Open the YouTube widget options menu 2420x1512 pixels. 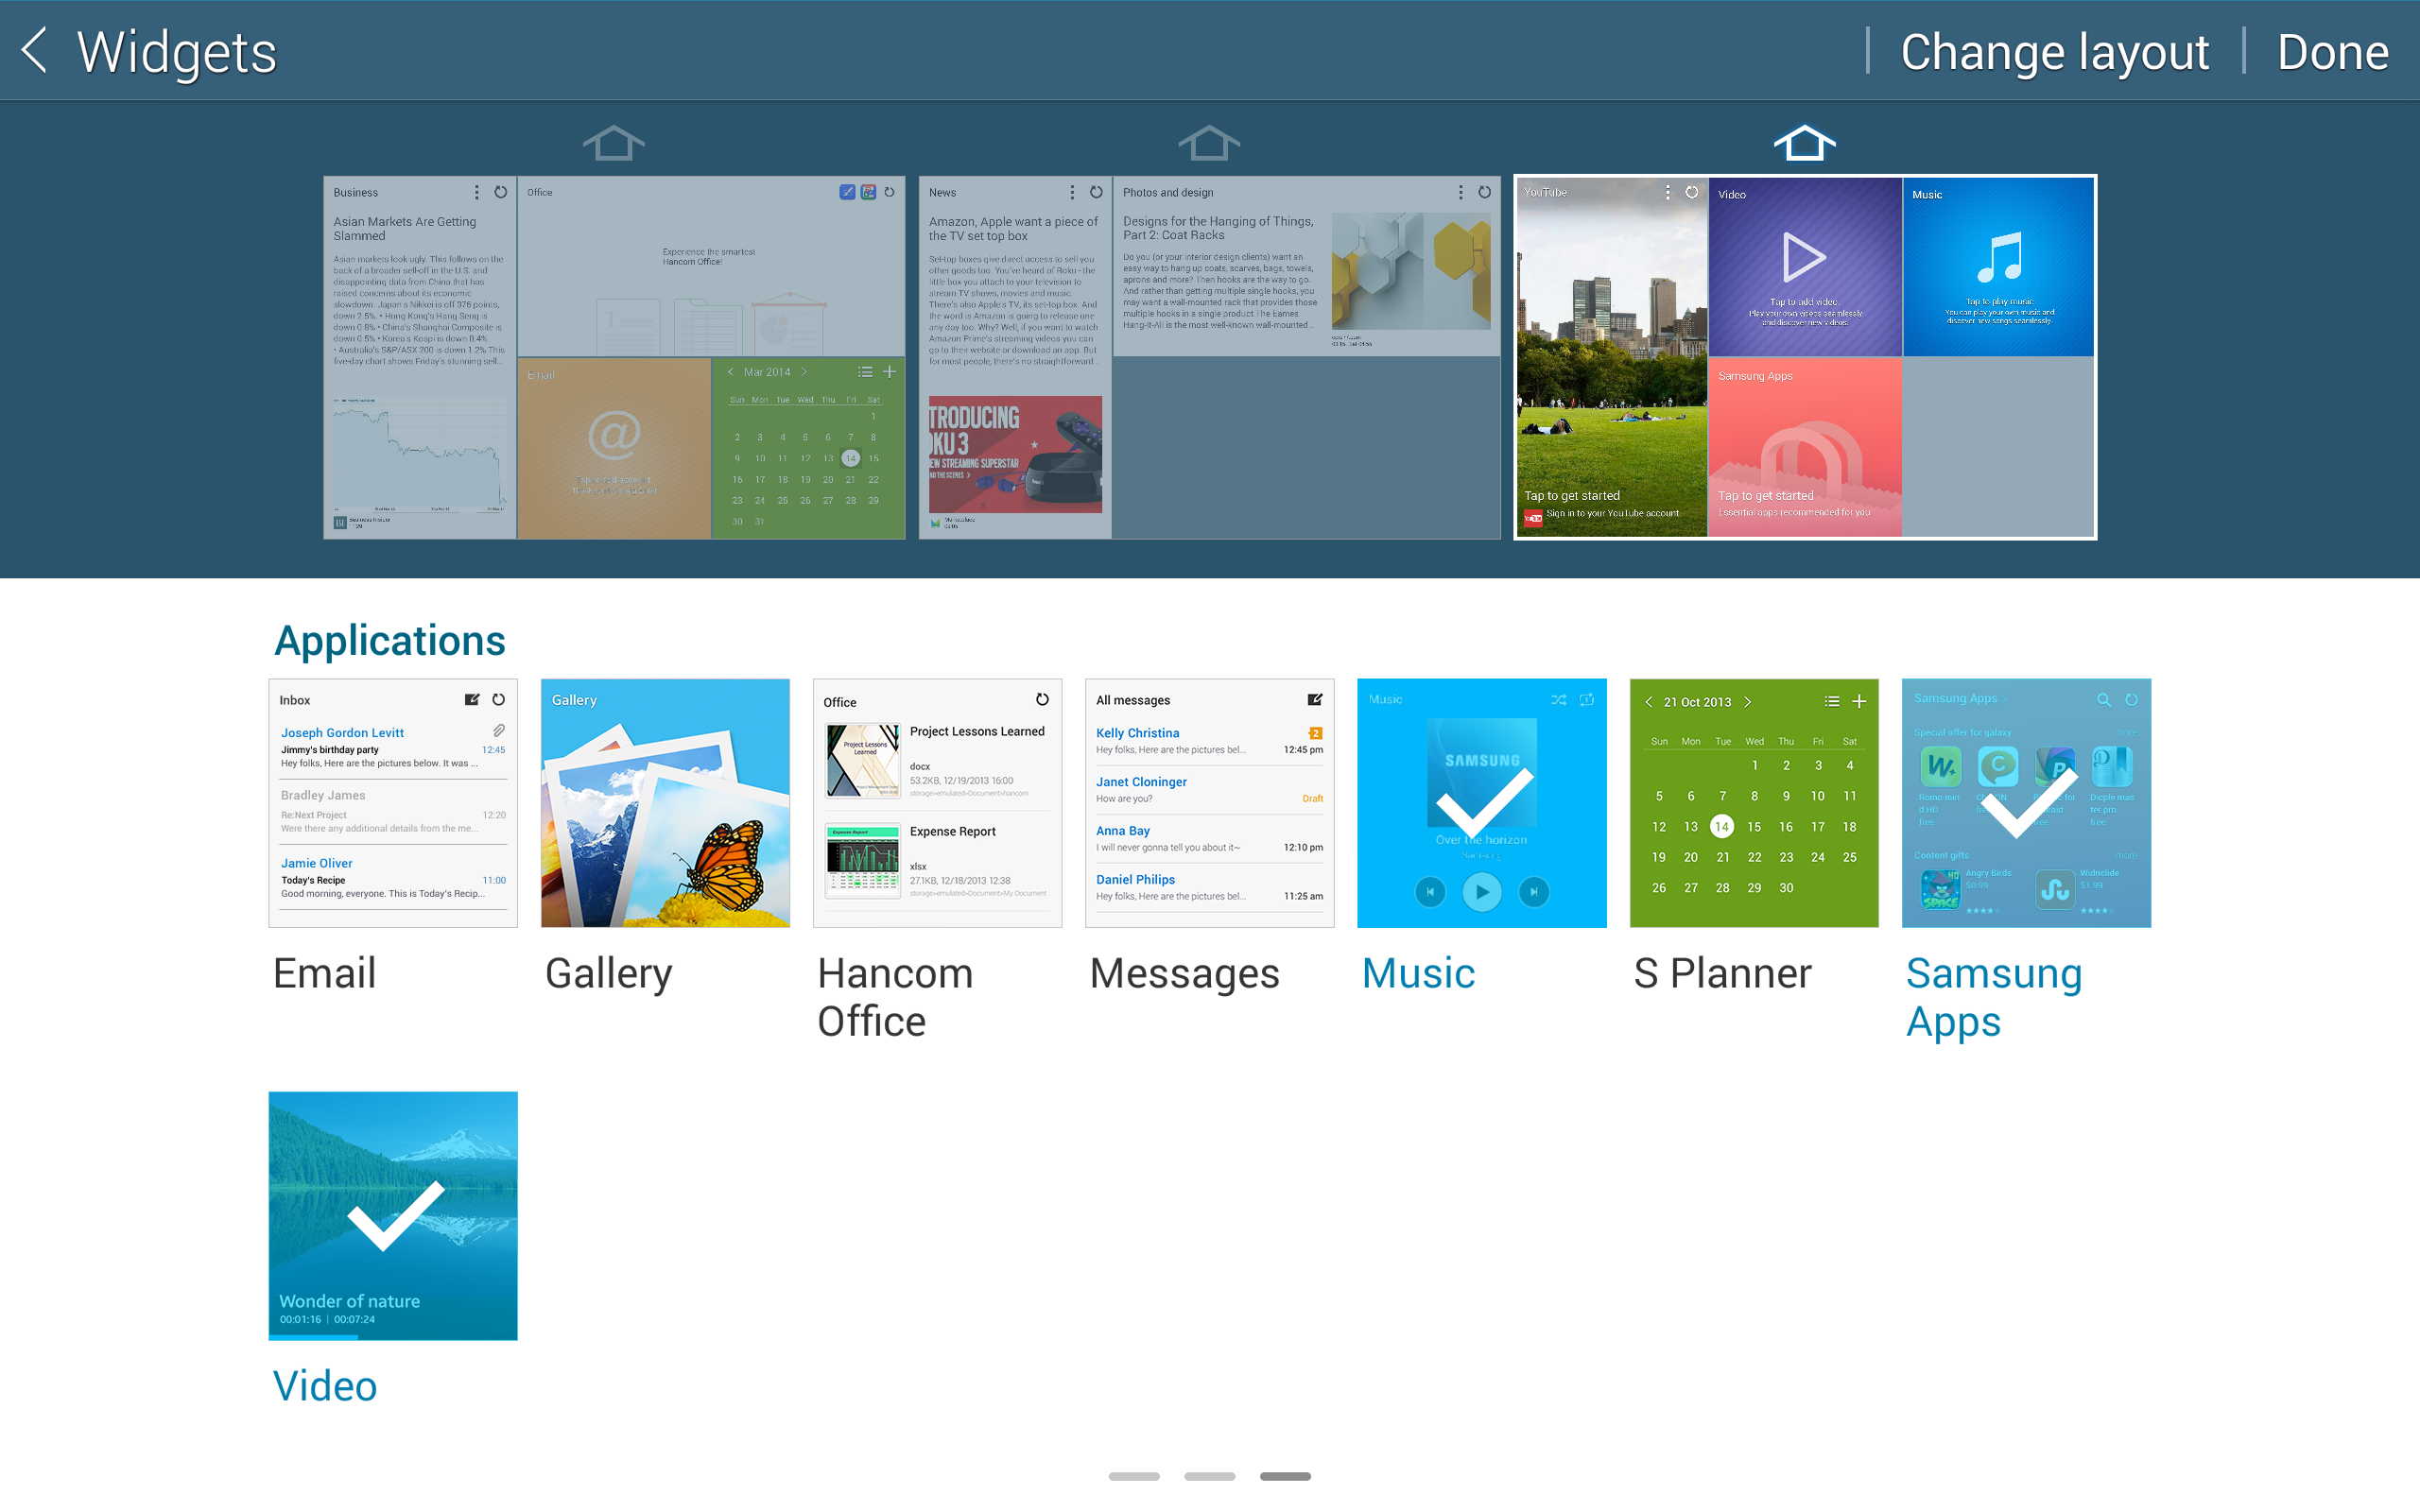coord(1667,192)
